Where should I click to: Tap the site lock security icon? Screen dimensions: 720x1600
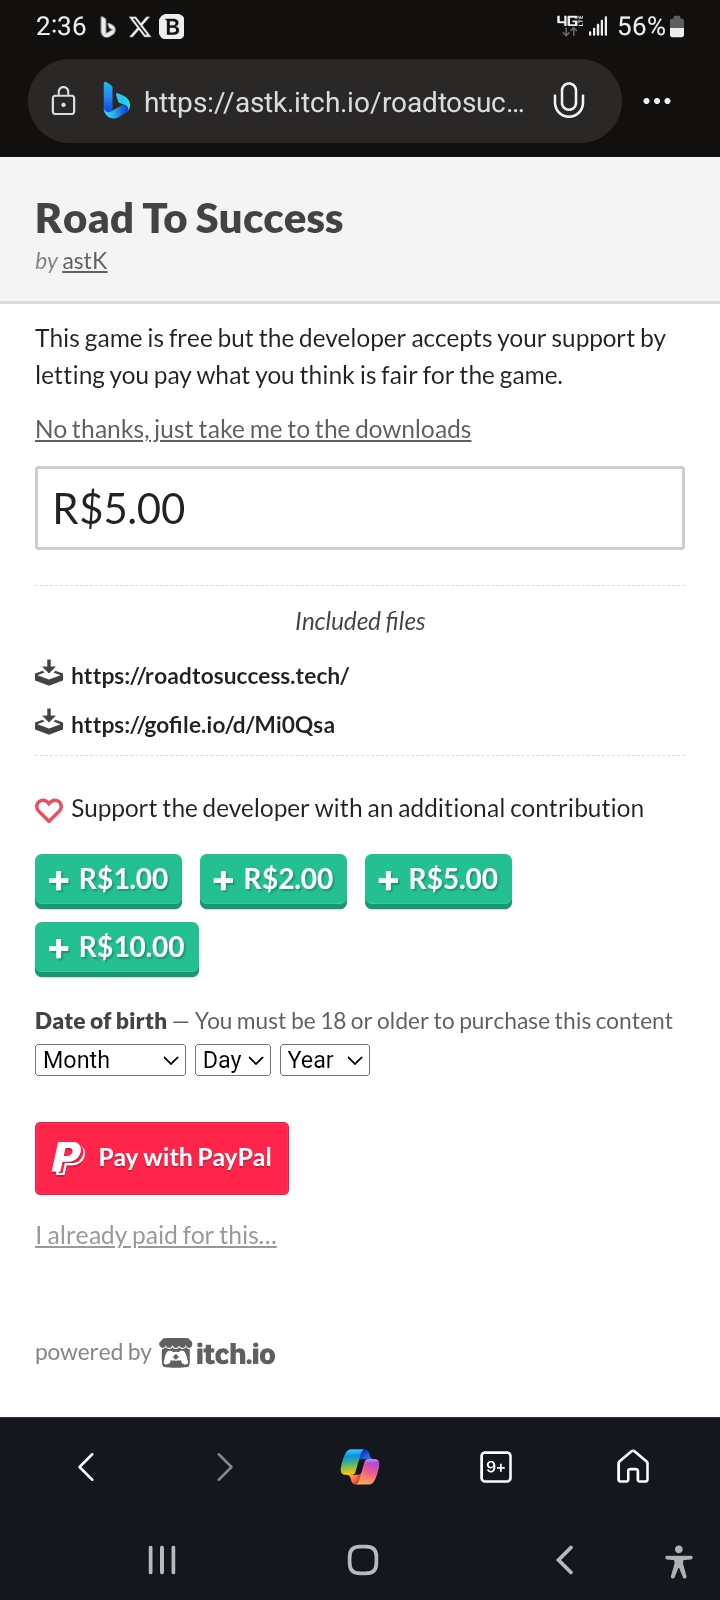coord(63,101)
